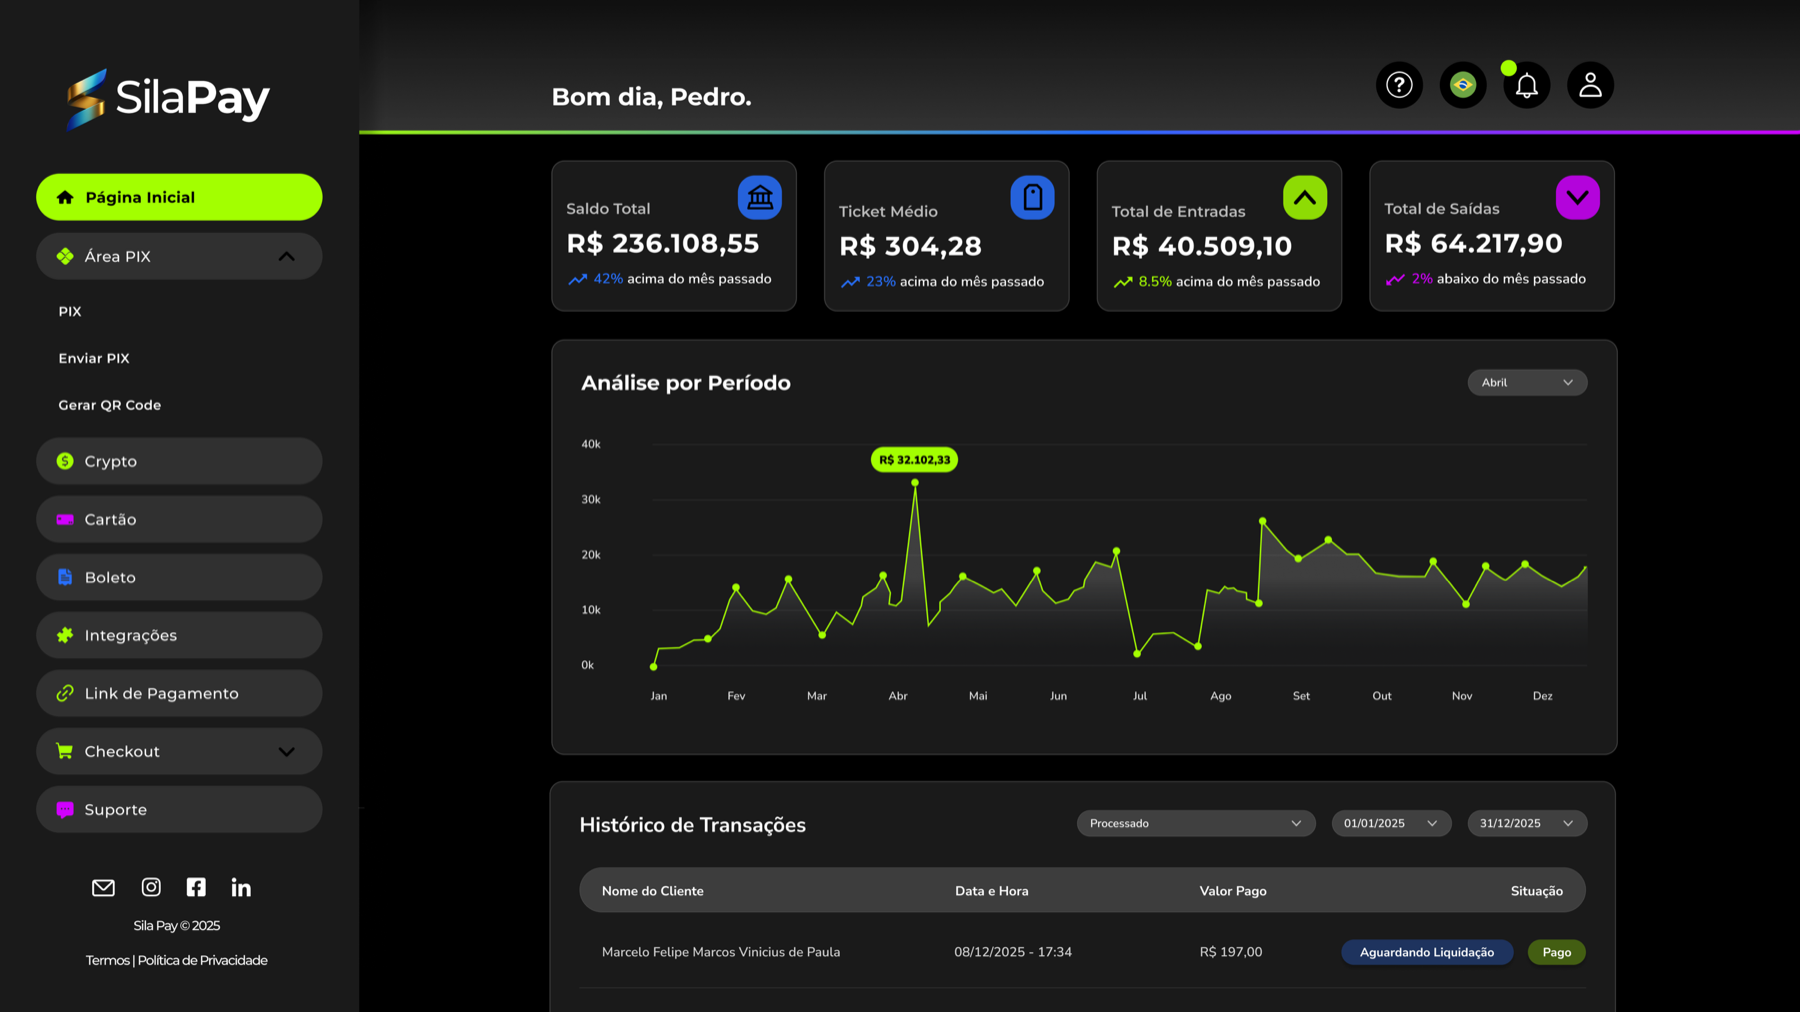Screen dimensions: 1800x1012
Task: Click the Valor Pago column header
Action: [1233, 891]
